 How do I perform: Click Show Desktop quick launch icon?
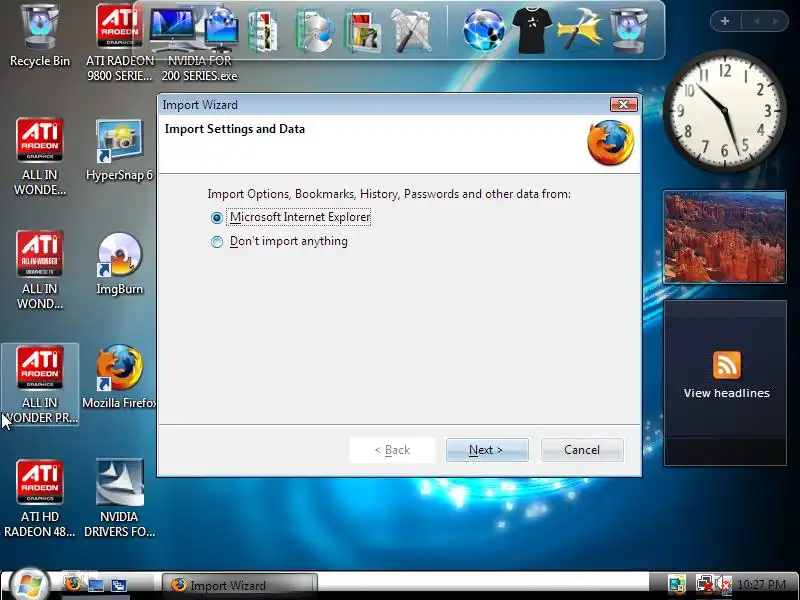point(96,585)
